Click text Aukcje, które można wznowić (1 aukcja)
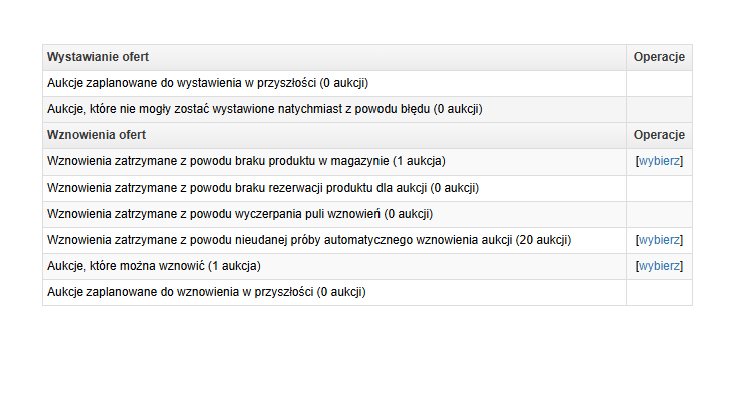Viewport: 755px width, 417px height. 154,266
